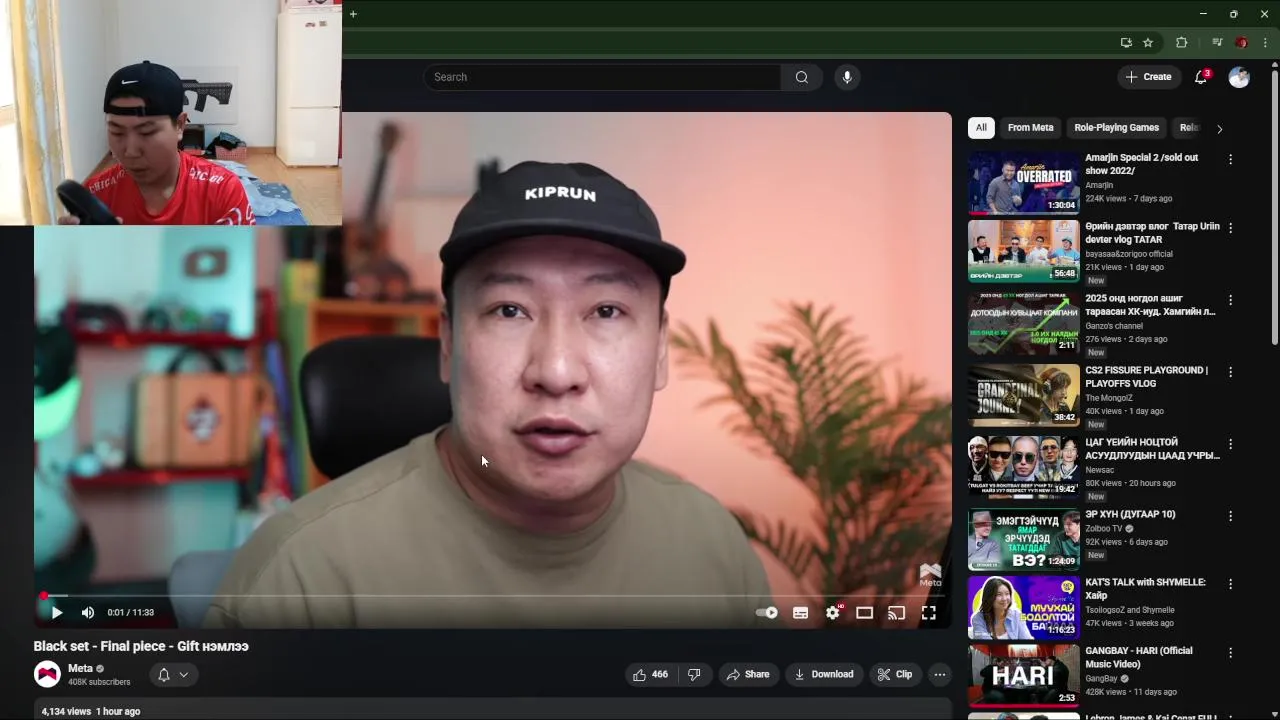Open options for GANGBAY - HARI video

(1230, 651)
